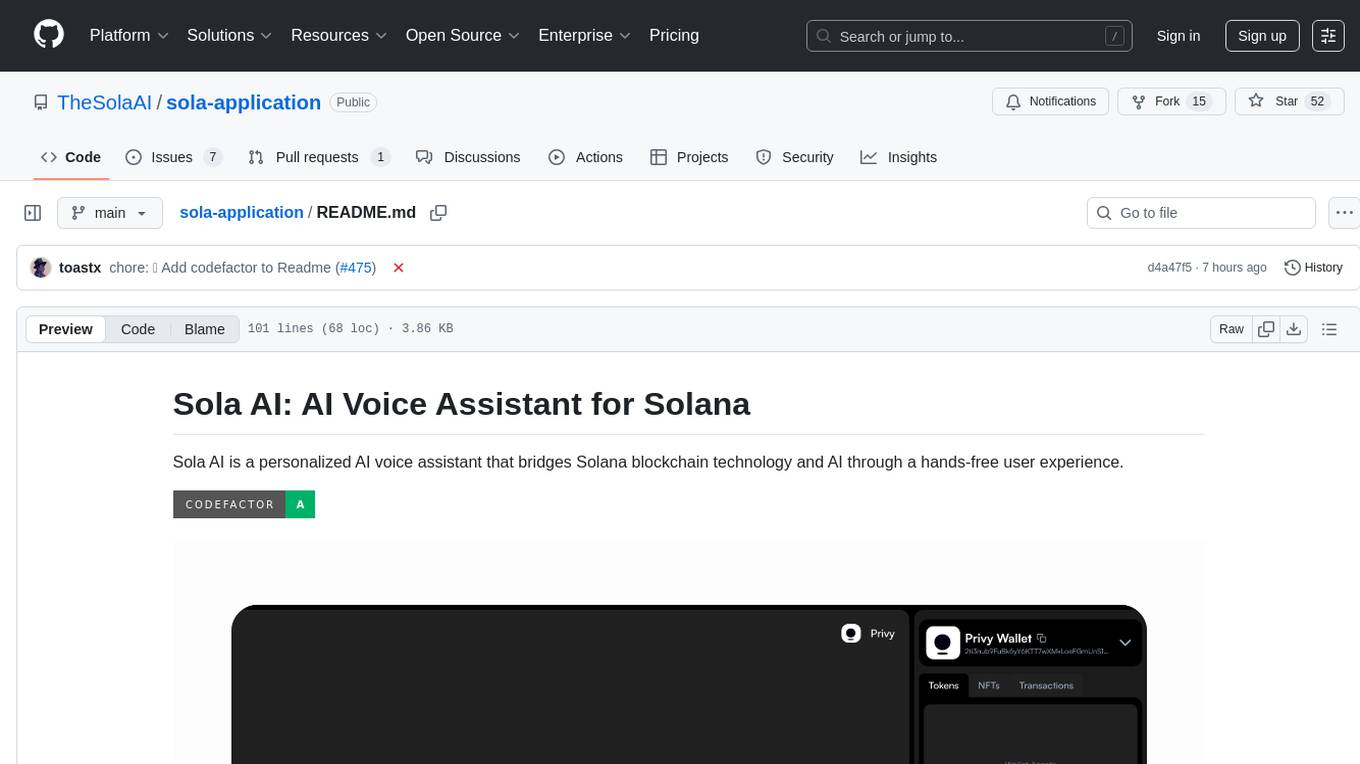Download the raw file icon
This screenshot has width=1360, height=764.
pos(1294,329)
